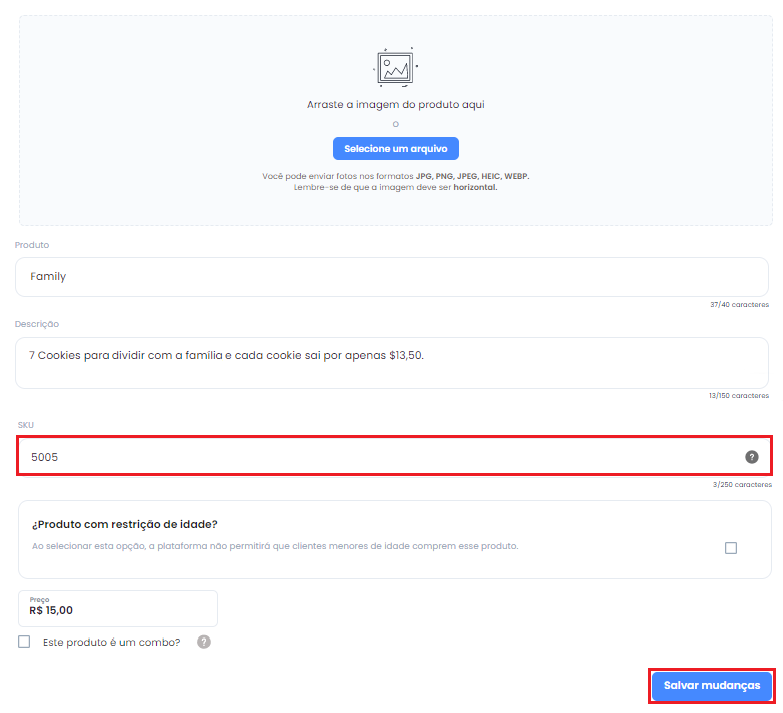Click the 'SKU' field label
The width and height of the screenshot is (783, 713).
(x=25, y=425)
